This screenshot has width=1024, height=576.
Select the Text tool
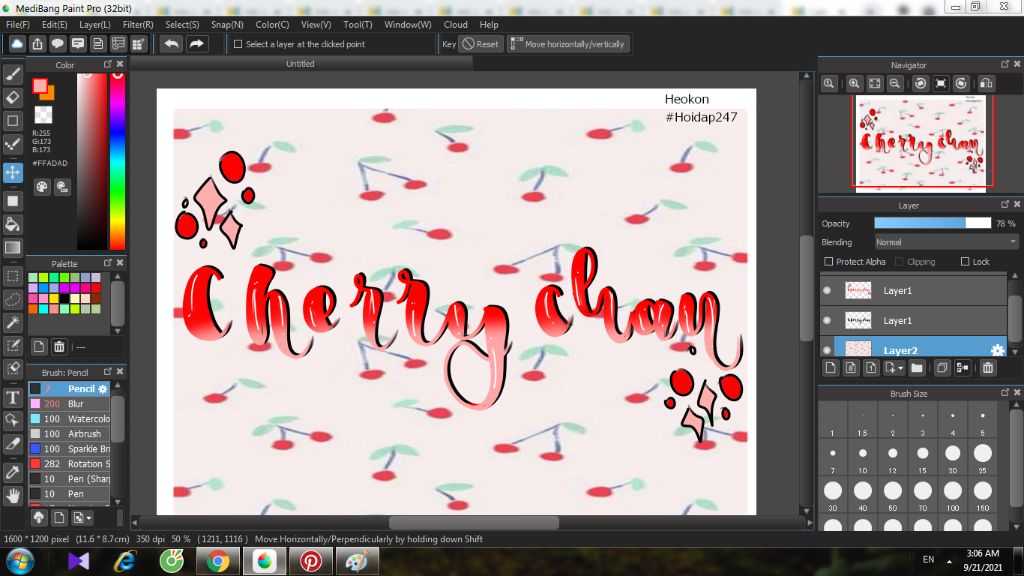[x=12, y=397]
